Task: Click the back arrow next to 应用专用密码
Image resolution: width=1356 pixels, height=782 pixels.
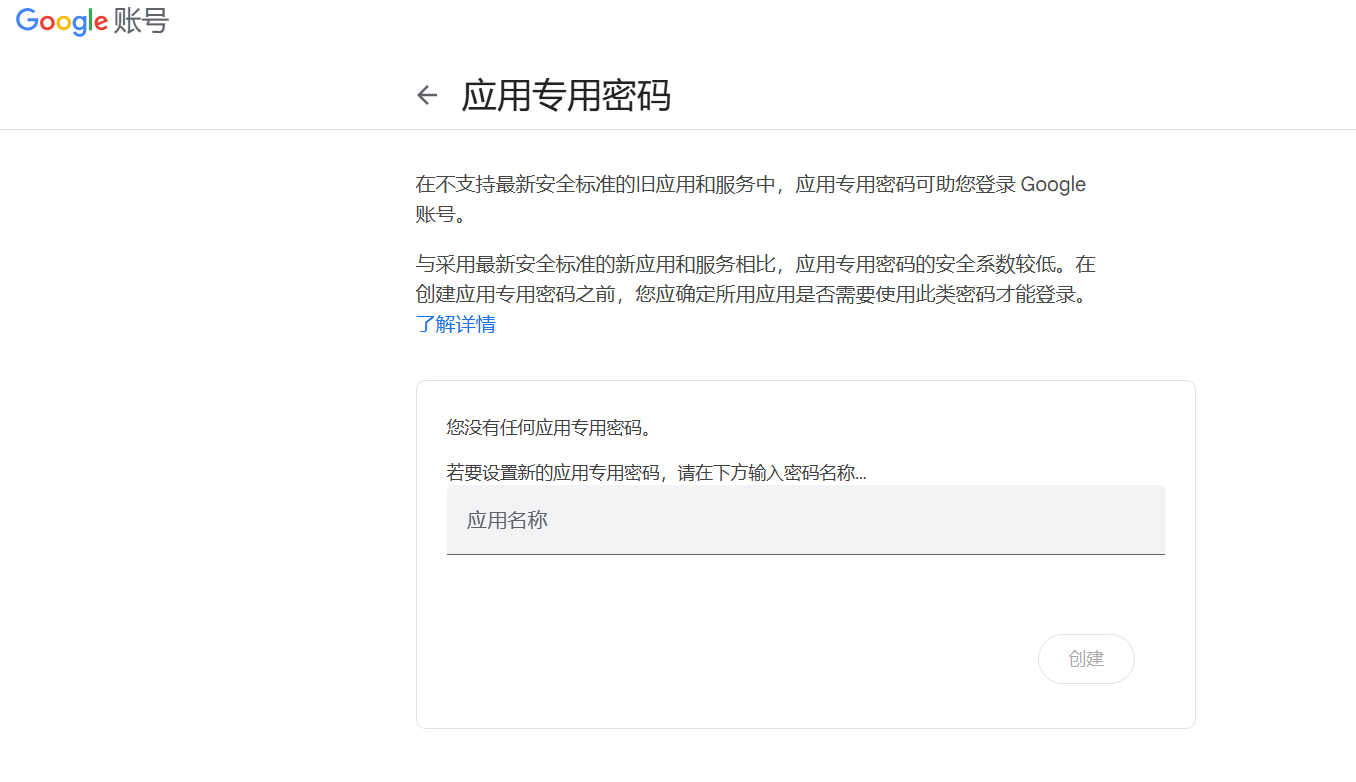Action: [x=427, y=96]
